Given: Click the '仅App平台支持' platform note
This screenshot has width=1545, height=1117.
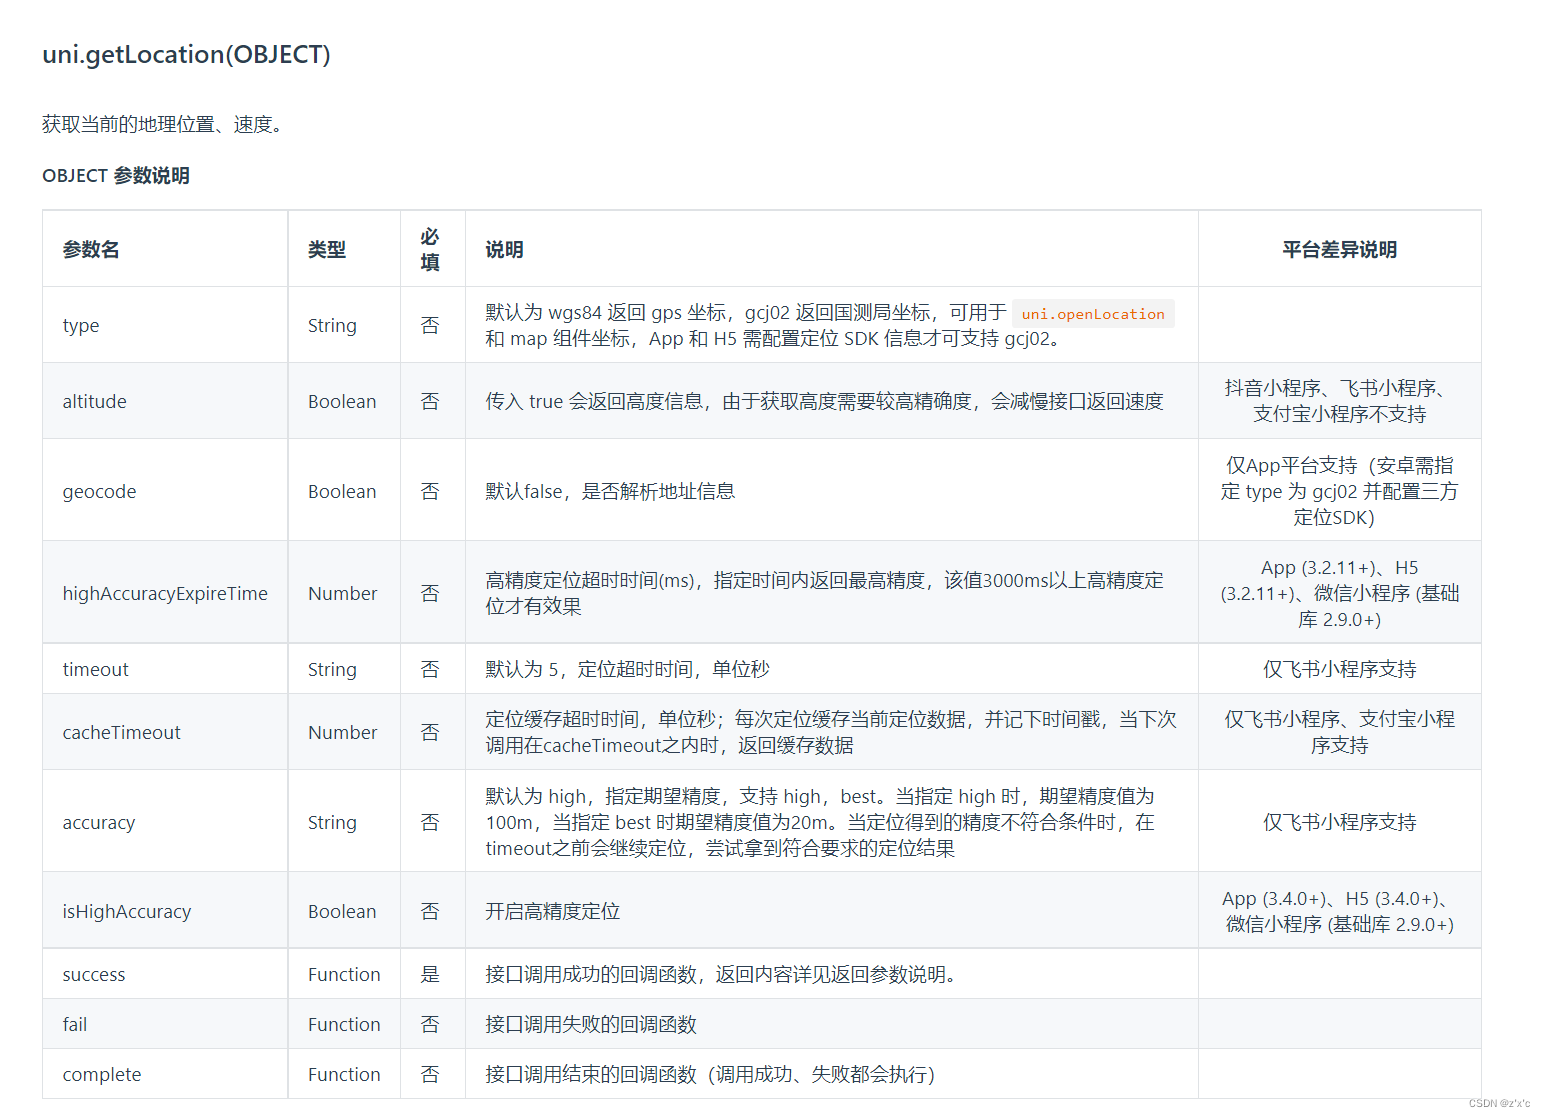Looking at the screenshot, I should [x=1339, y=491].
